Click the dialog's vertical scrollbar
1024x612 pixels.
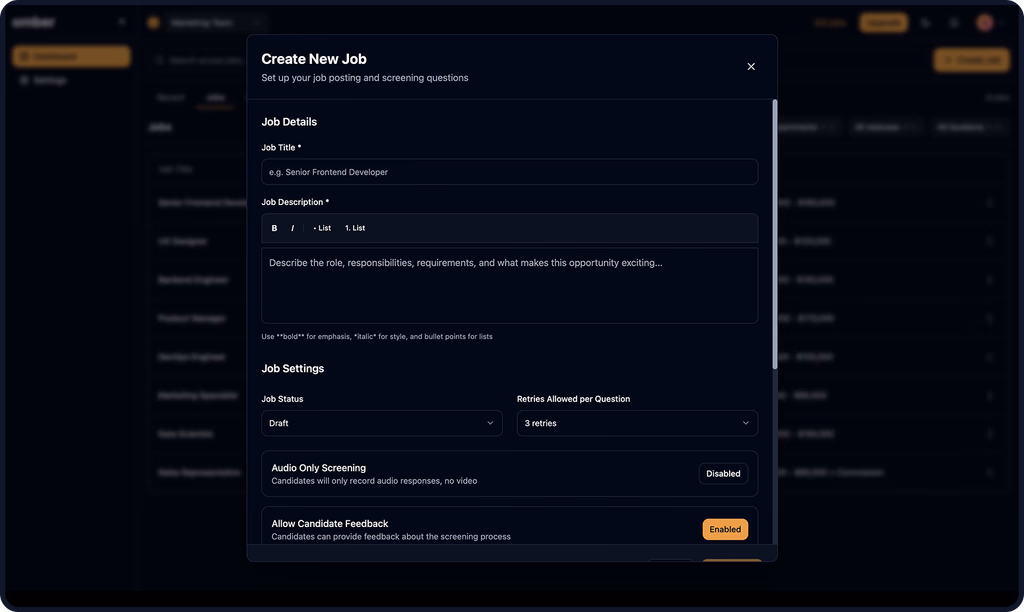pos(774,235)
